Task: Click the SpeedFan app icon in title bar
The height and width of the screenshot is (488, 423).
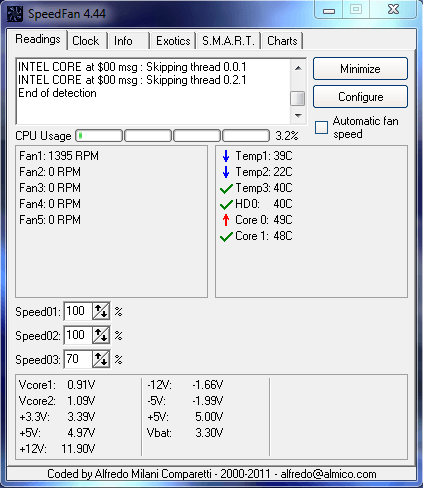Action: [x=15, y=14]
